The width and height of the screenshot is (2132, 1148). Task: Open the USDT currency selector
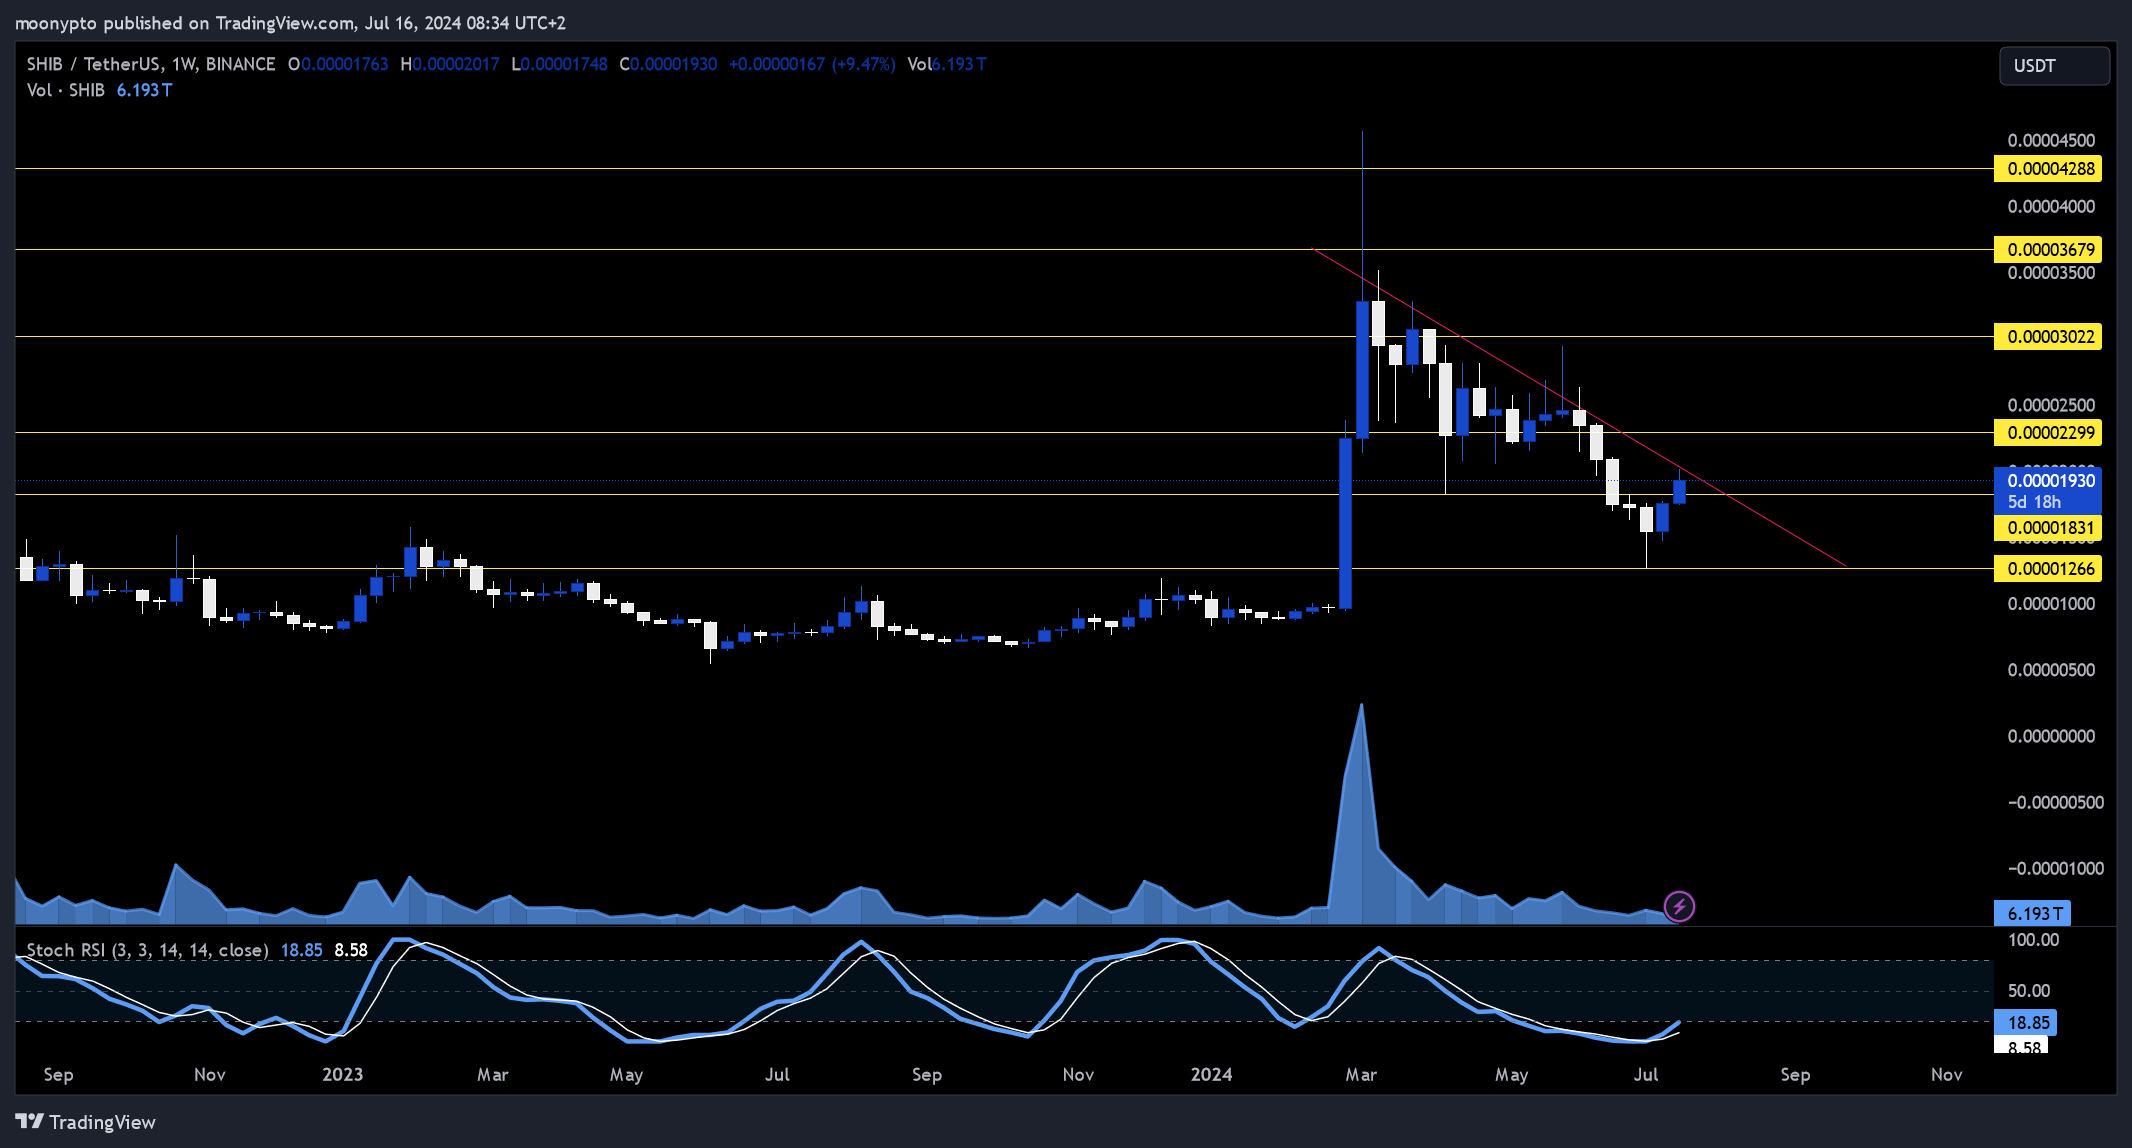click(2054, 66)
